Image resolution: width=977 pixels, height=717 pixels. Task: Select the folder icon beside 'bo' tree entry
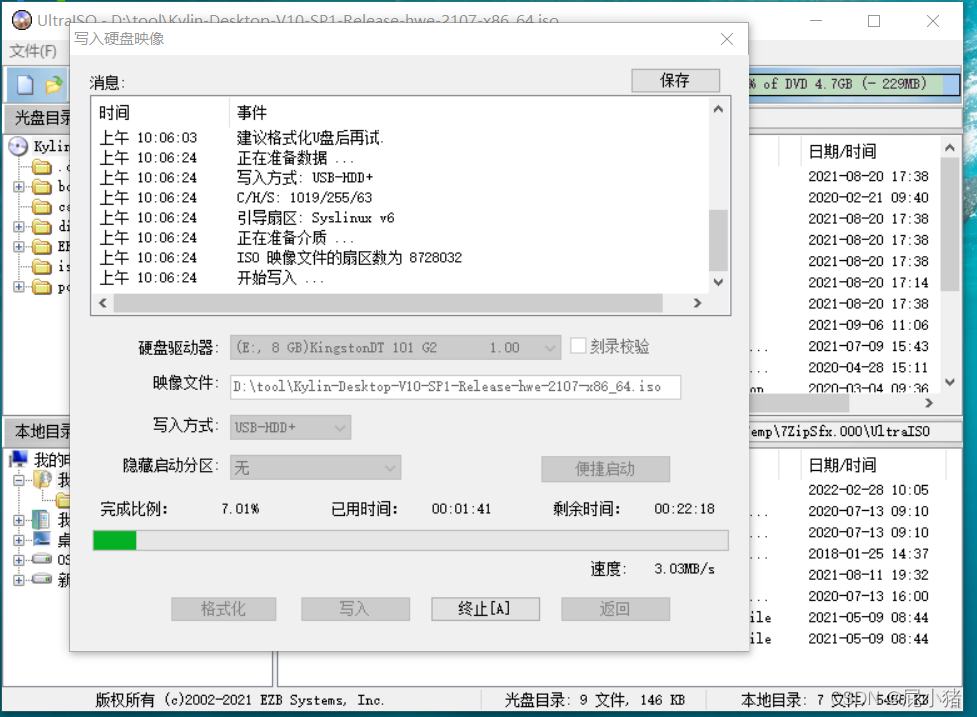[42, 186]
